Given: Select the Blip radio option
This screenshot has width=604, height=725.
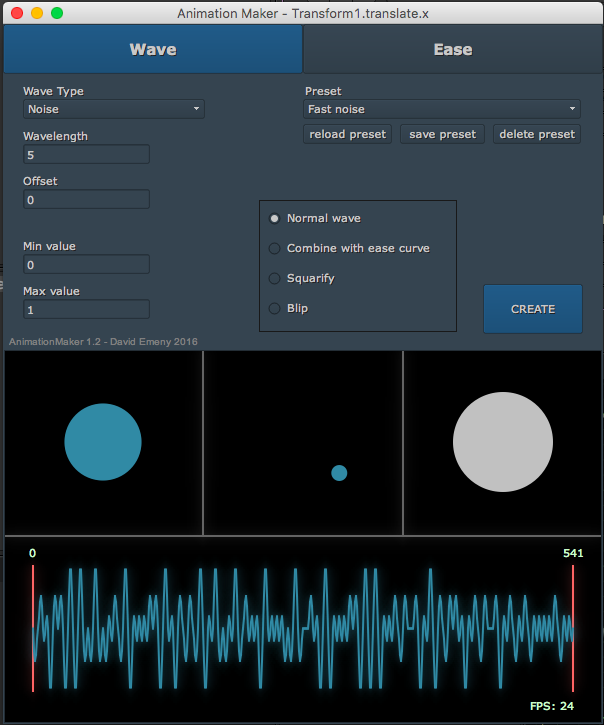Looking at the screenshot, I should tap(275, 308).
